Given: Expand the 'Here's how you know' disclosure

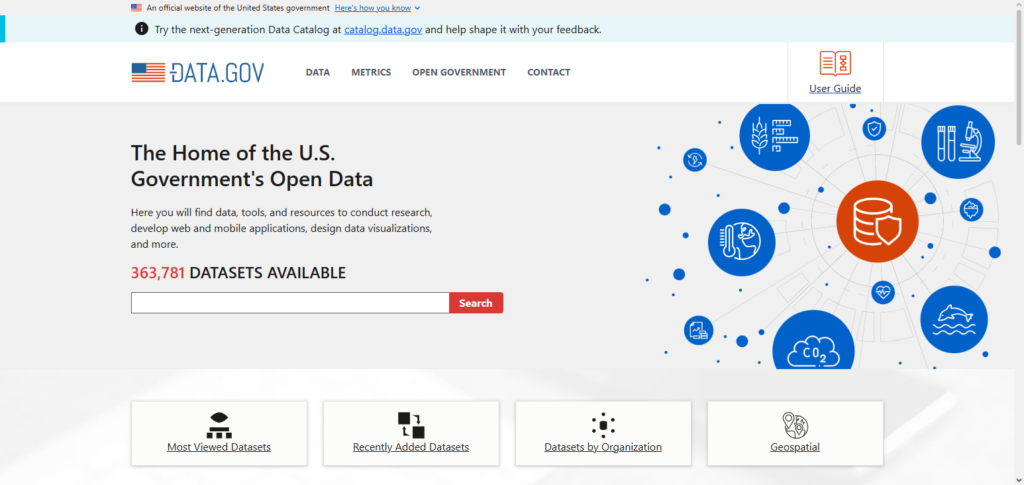Looking at the screenshot, I should (x=377, y=8).
